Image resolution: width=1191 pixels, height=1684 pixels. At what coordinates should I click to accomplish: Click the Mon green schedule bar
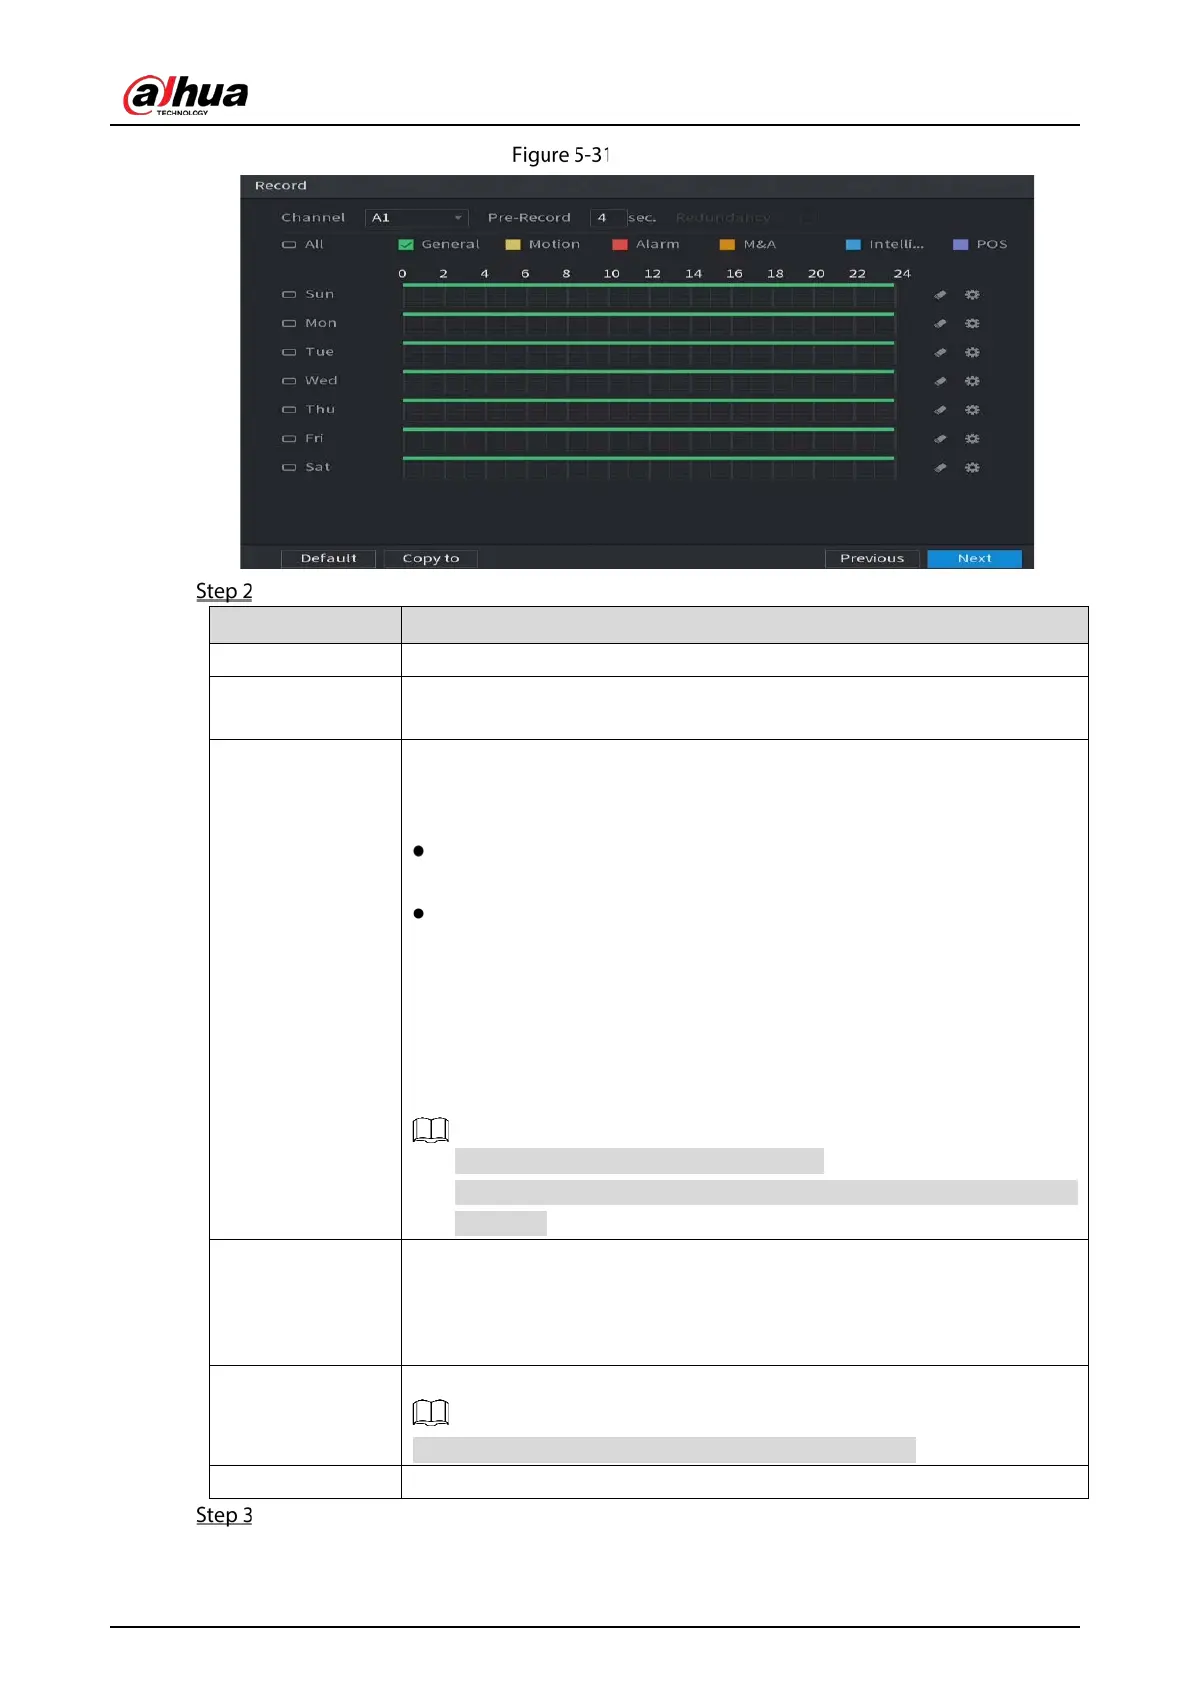648,315
